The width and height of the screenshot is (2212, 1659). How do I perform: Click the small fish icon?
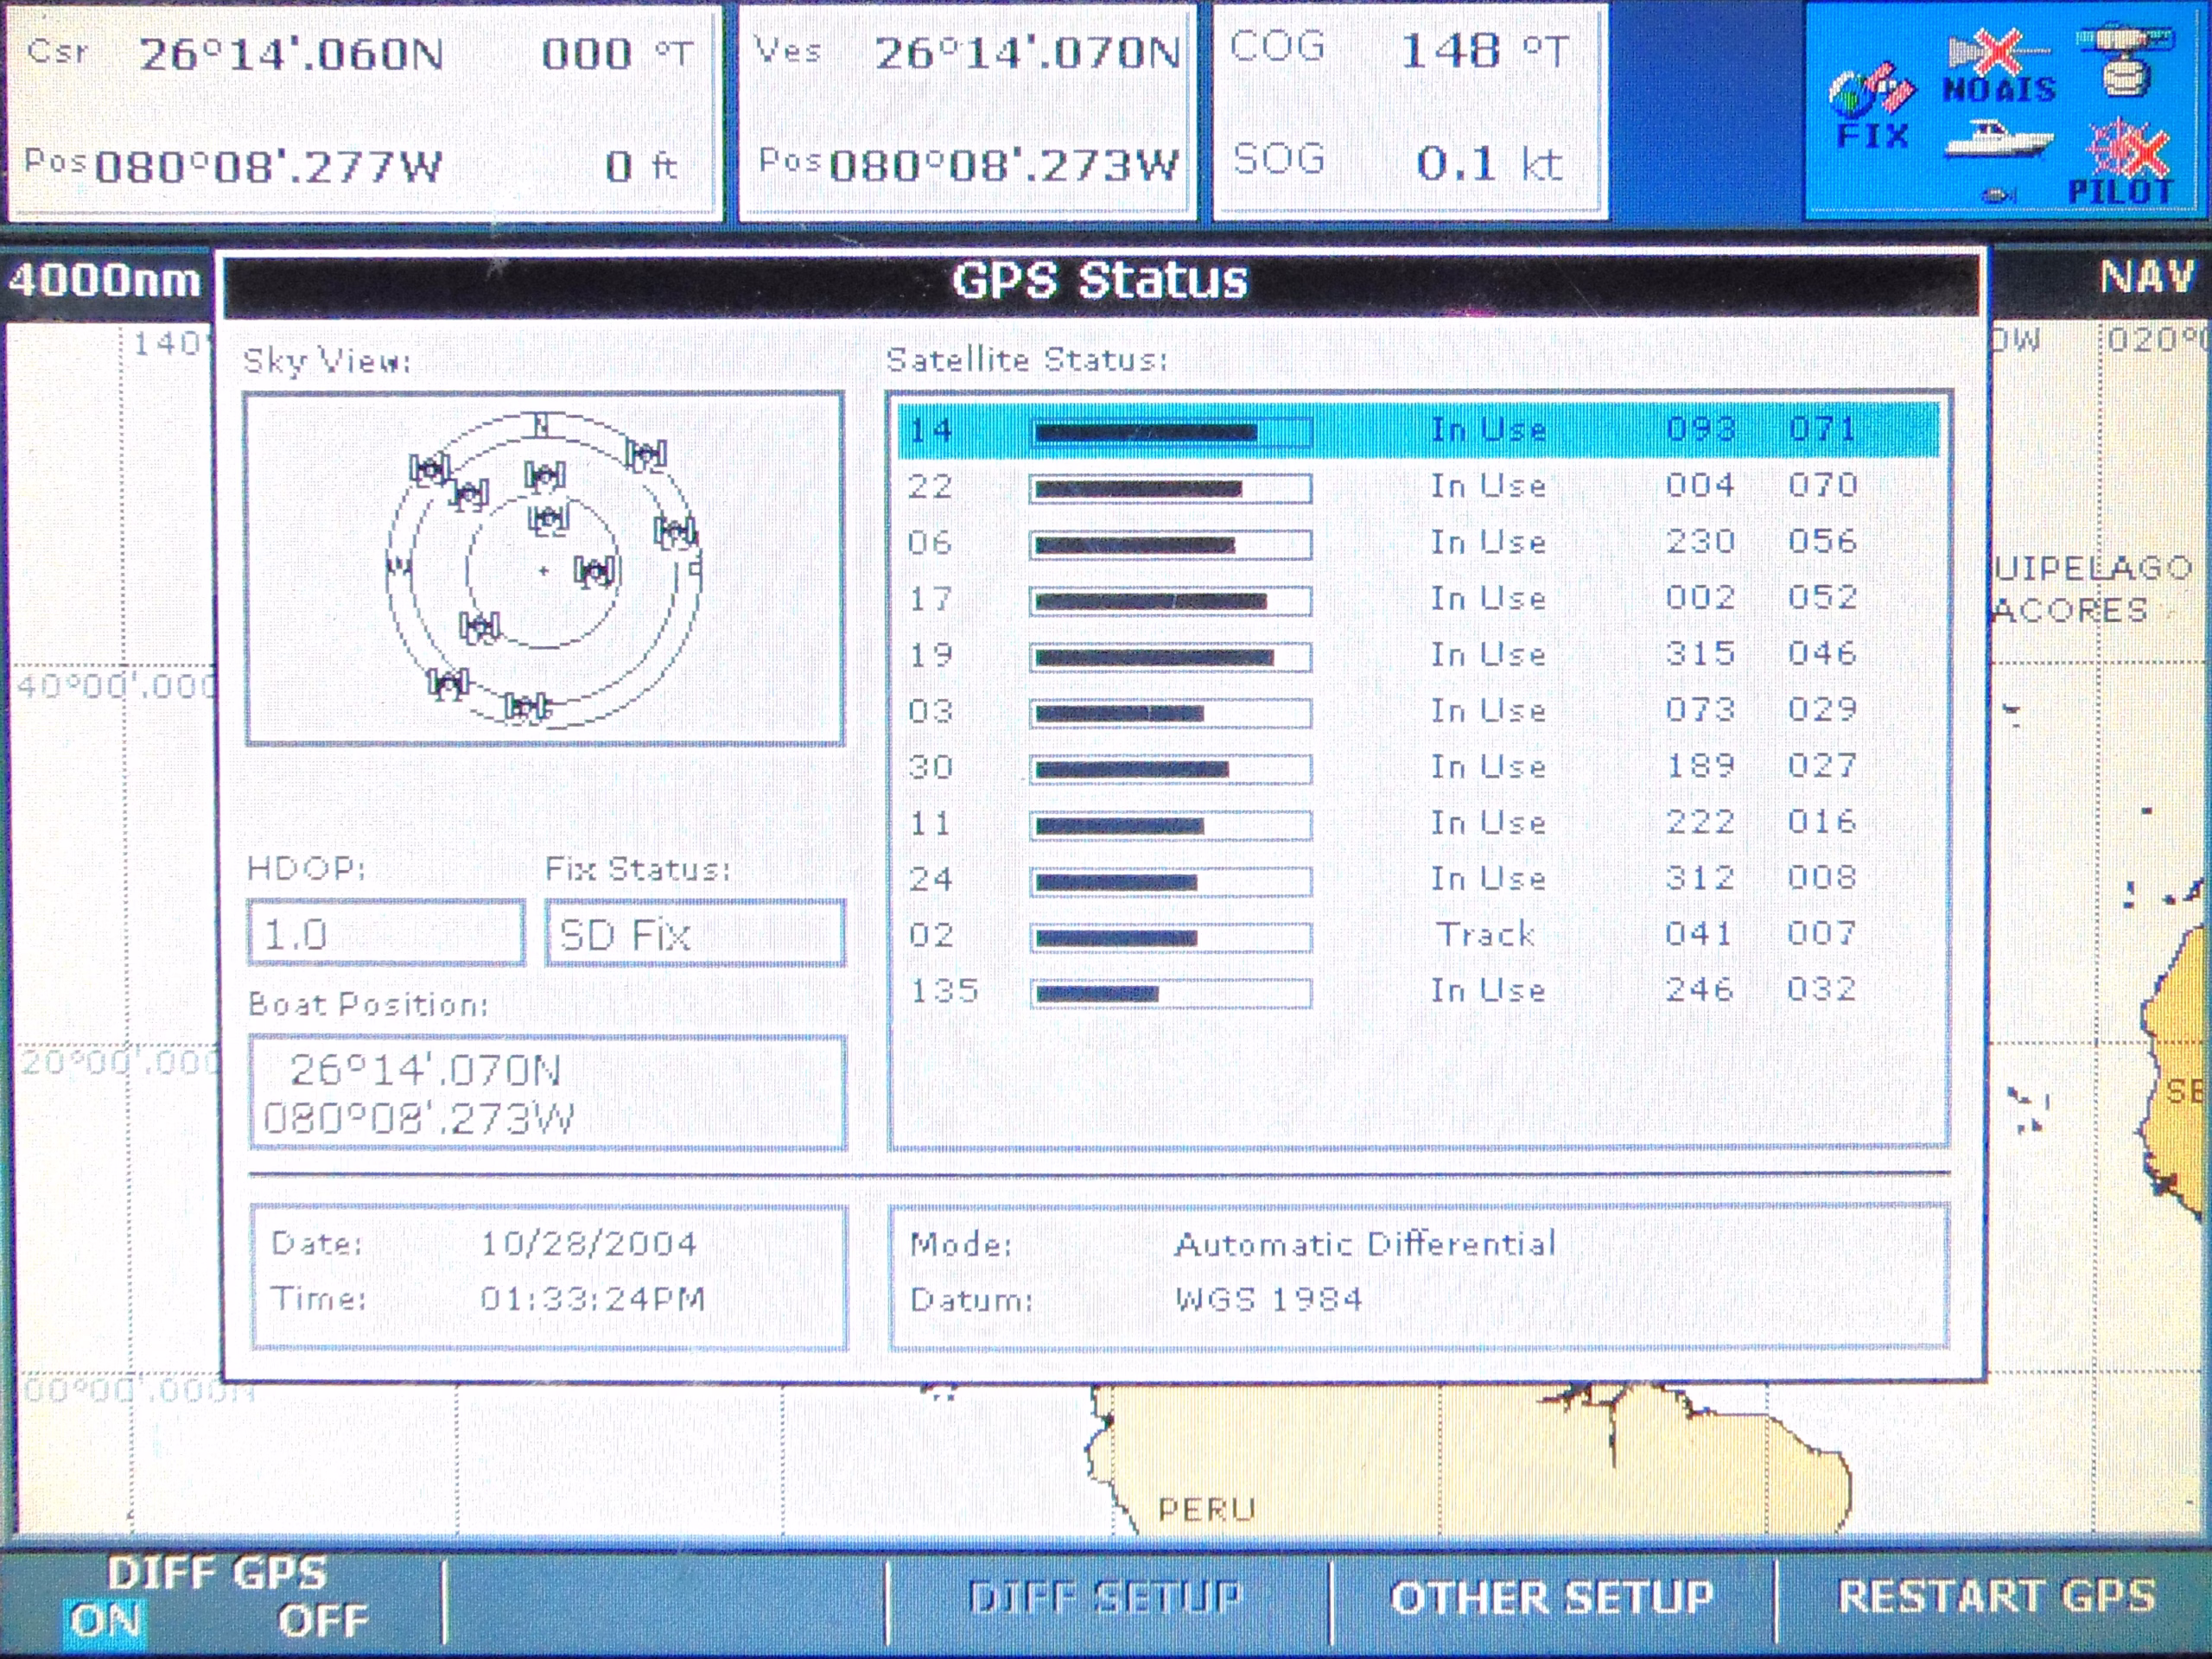[1998, 195]
